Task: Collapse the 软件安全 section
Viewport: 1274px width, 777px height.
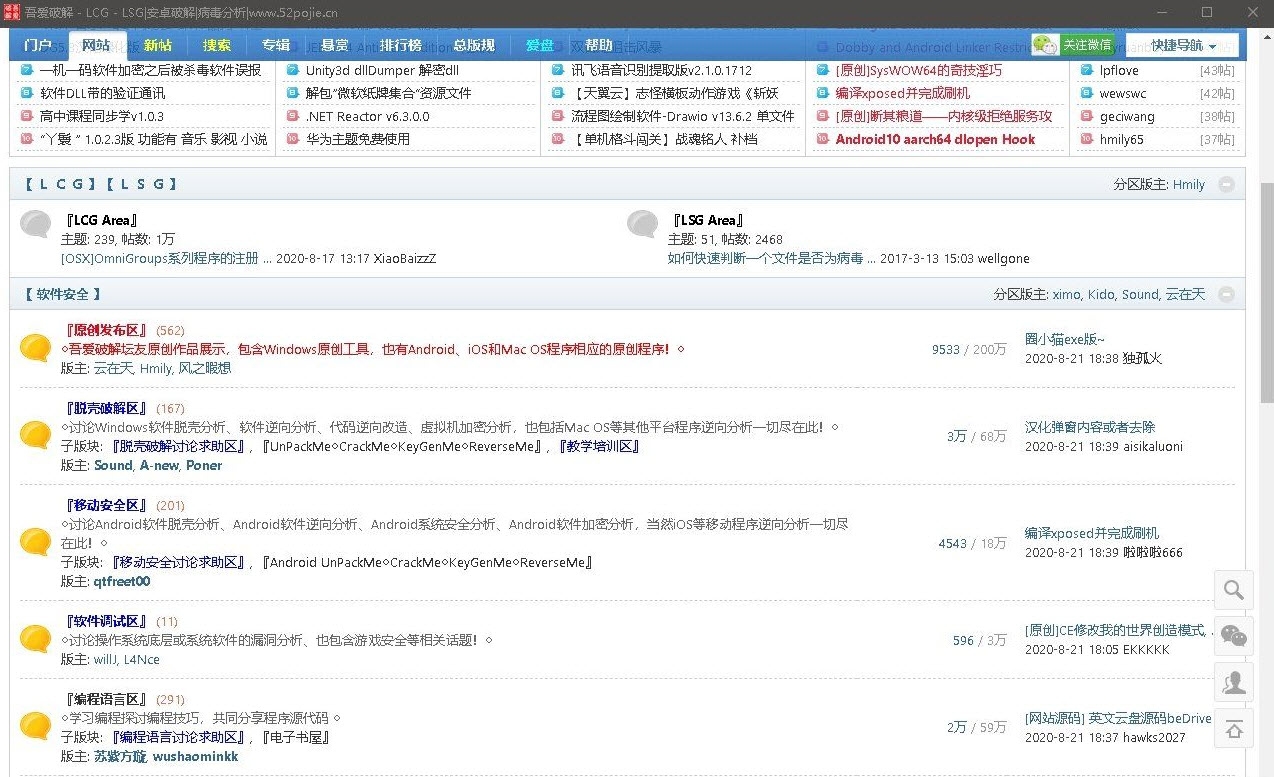Action: pos(1226,295)
